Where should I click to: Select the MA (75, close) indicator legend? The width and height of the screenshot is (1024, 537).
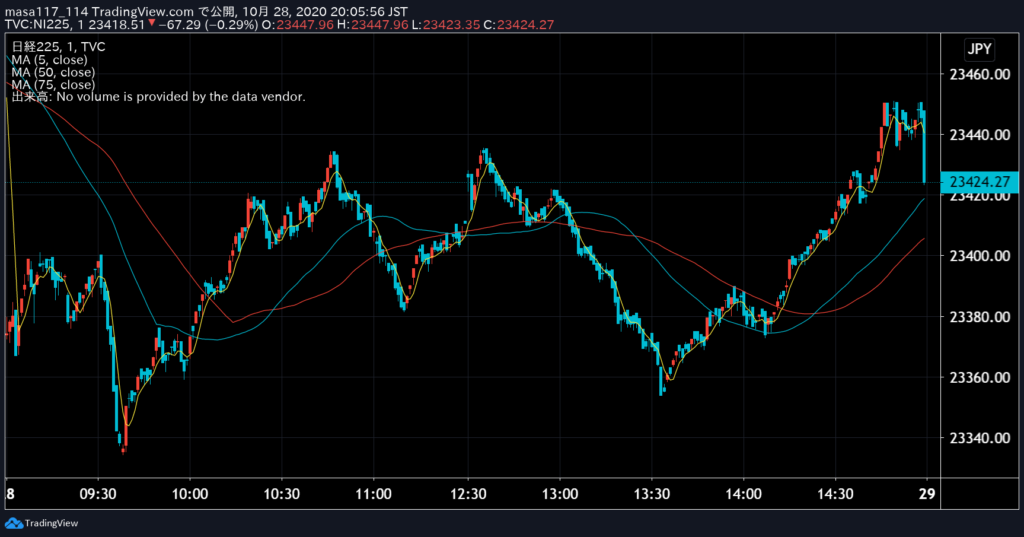coord(53,84)
